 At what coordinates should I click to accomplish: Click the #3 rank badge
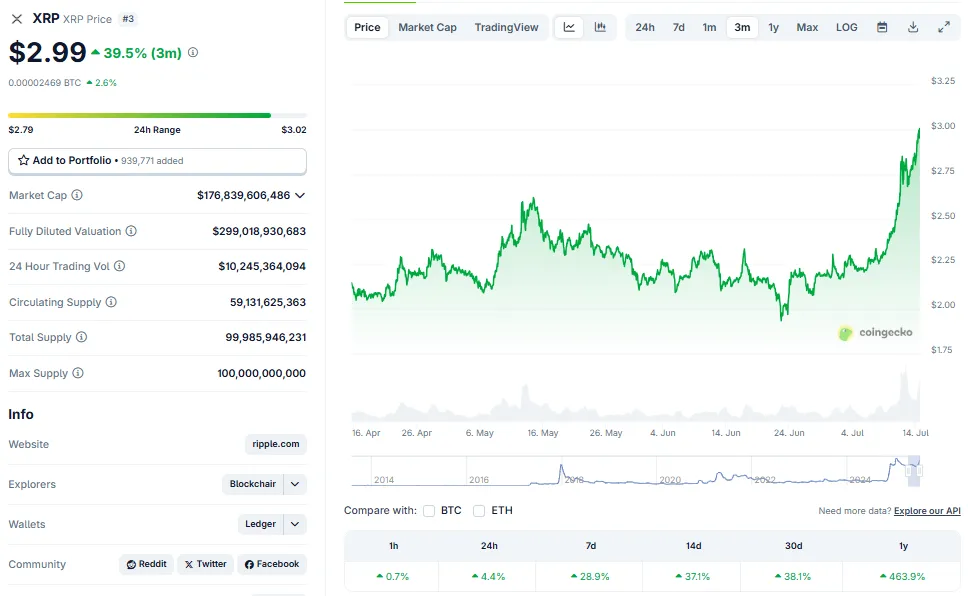(128, 19)
